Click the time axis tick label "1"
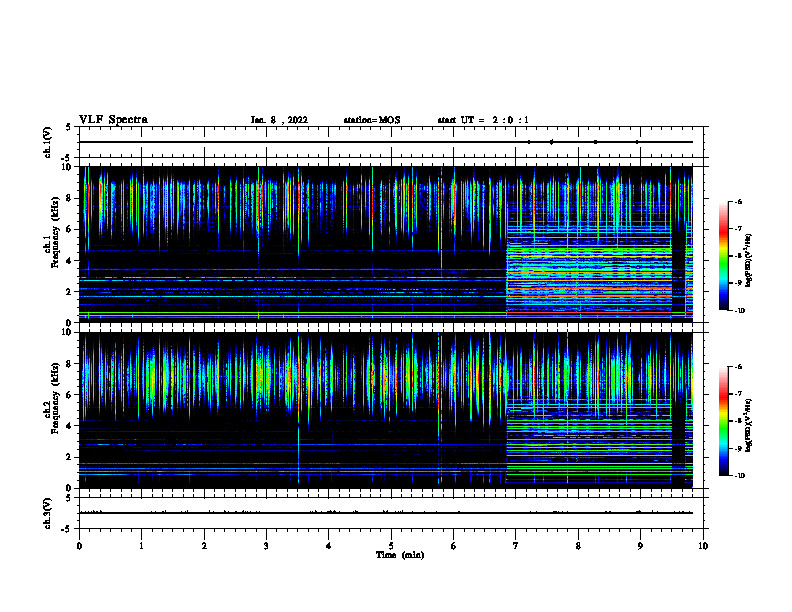Image resolution: width=792 pixels, height=612 pixels. point(141,546)
